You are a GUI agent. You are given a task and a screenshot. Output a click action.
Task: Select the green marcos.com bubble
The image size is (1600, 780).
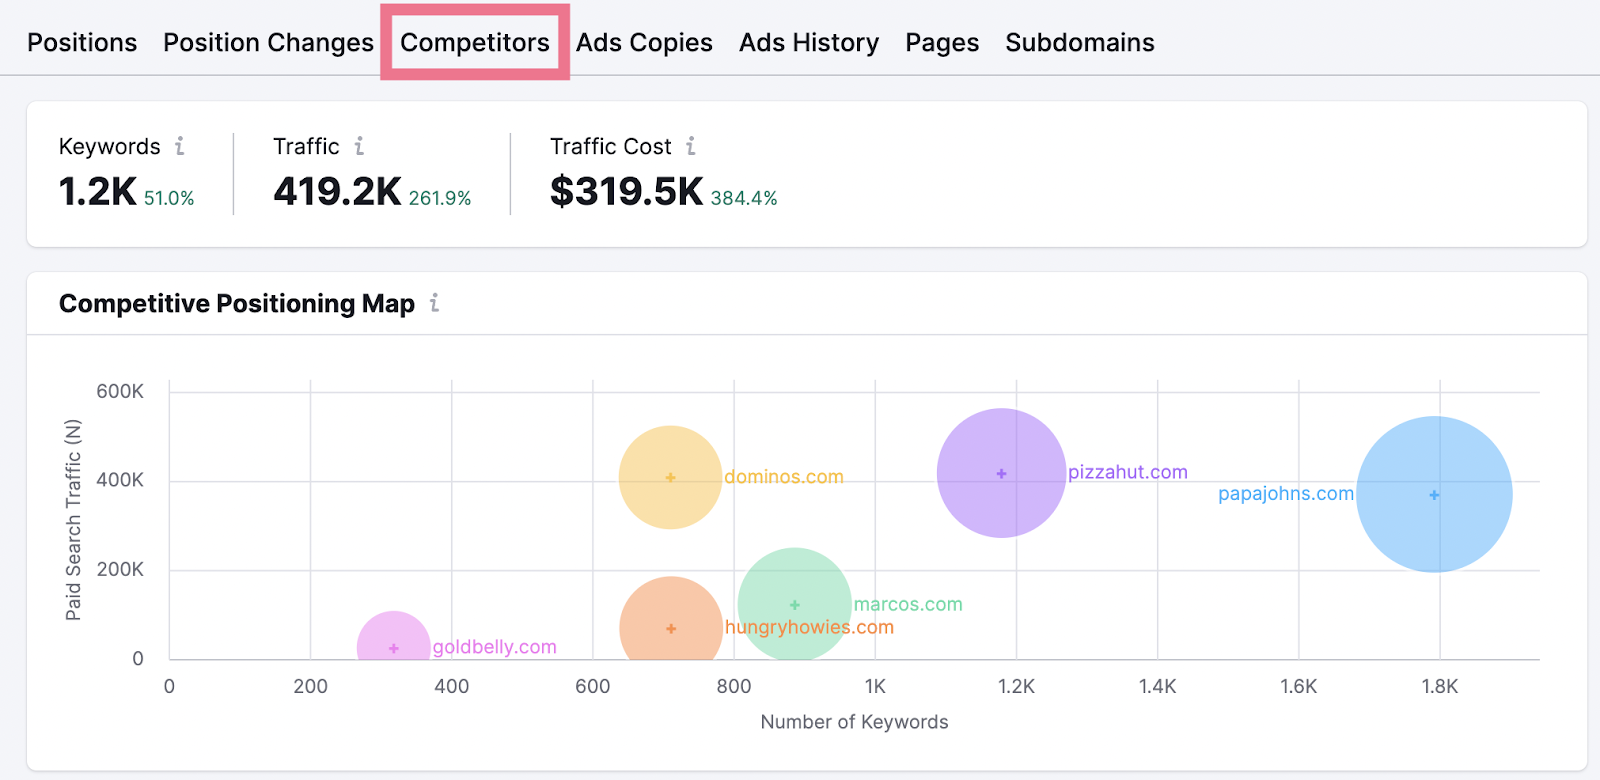coord(795,604)
